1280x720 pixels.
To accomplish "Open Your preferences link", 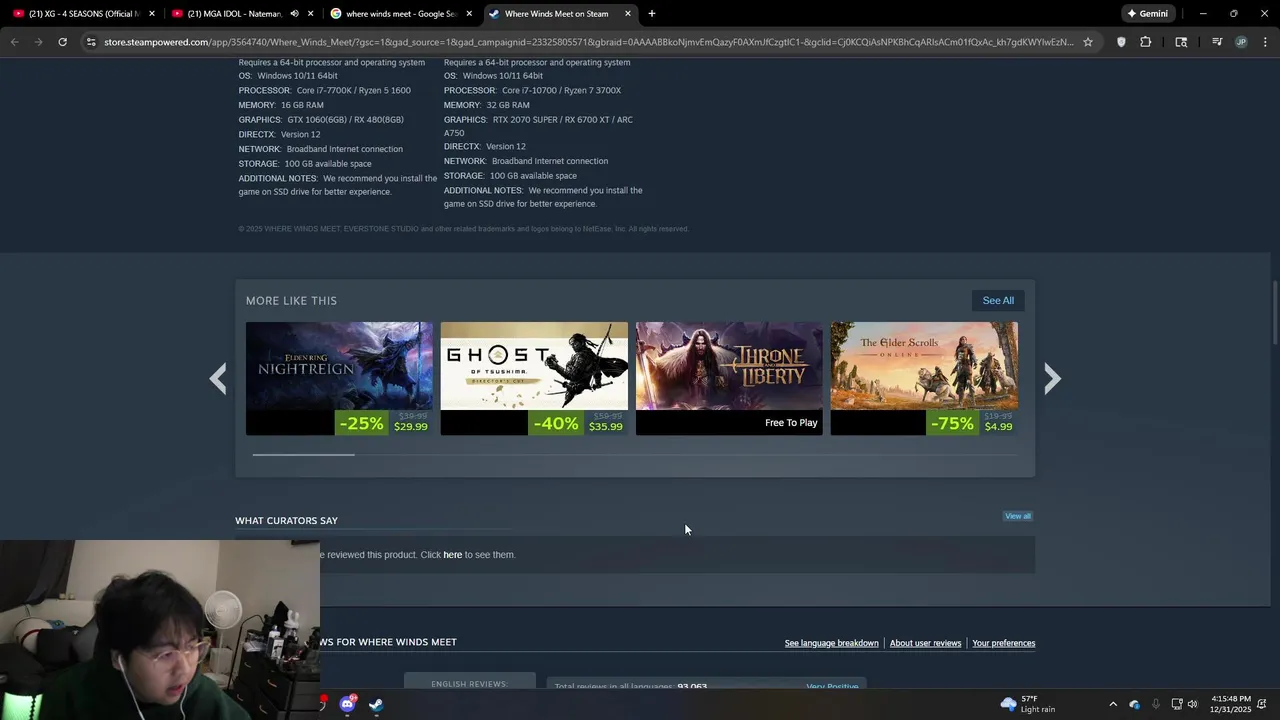I will [x=1003, y=643].
